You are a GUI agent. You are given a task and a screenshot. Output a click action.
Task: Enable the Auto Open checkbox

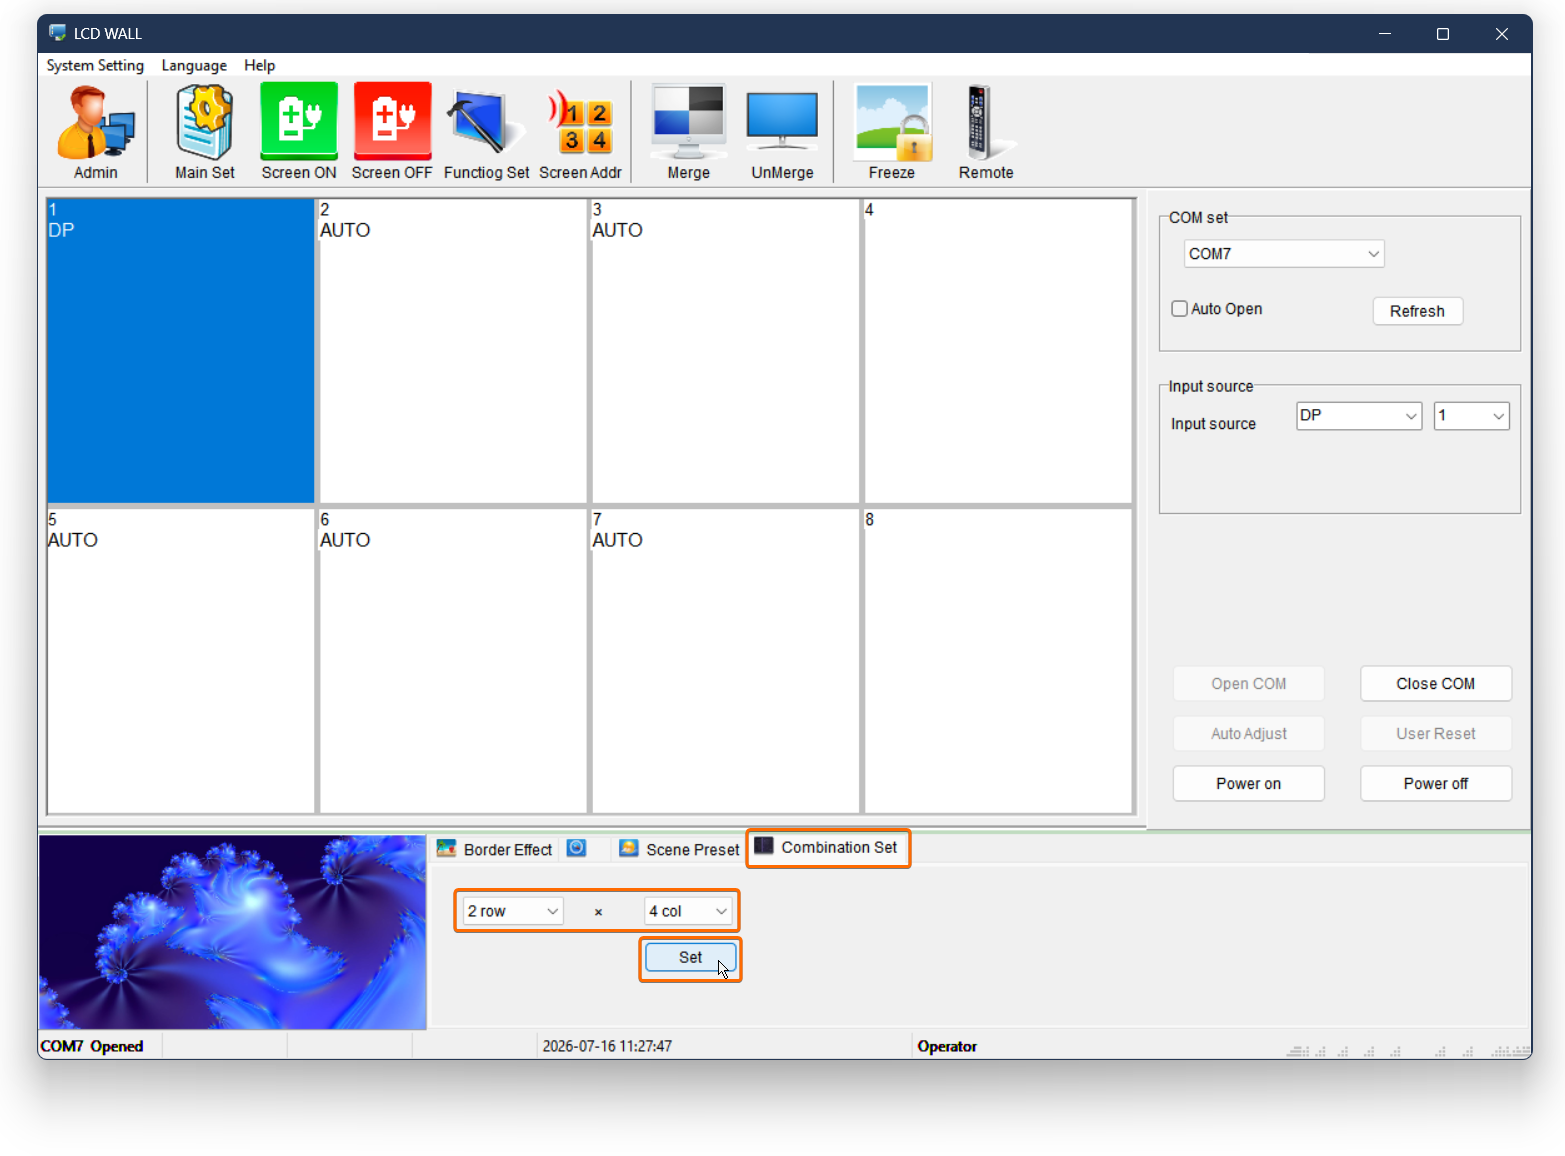[x=1180, y=309]
